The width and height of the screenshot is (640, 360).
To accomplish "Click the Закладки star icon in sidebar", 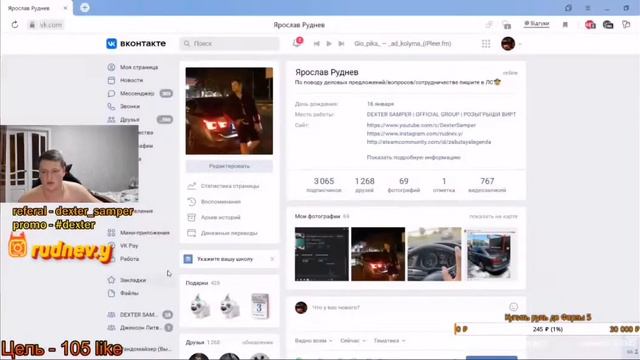I will tap(111, 280).
